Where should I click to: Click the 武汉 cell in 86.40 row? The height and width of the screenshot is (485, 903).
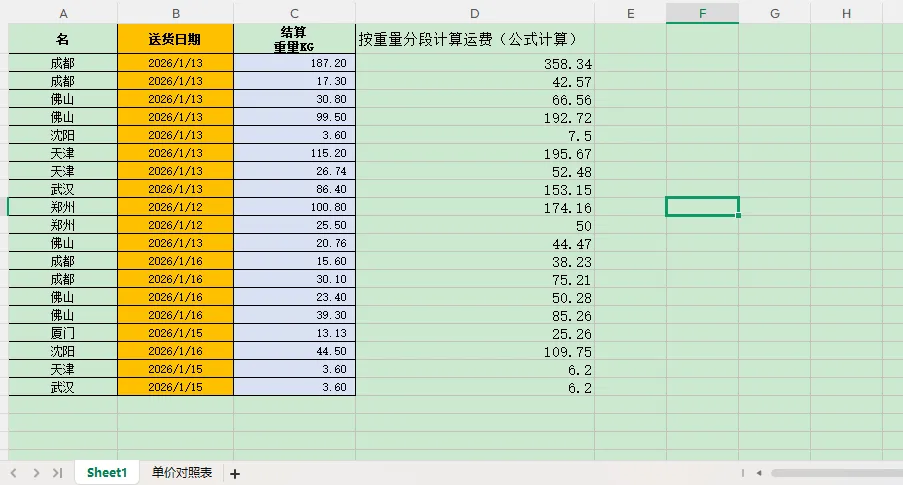(x=63, y=189)
